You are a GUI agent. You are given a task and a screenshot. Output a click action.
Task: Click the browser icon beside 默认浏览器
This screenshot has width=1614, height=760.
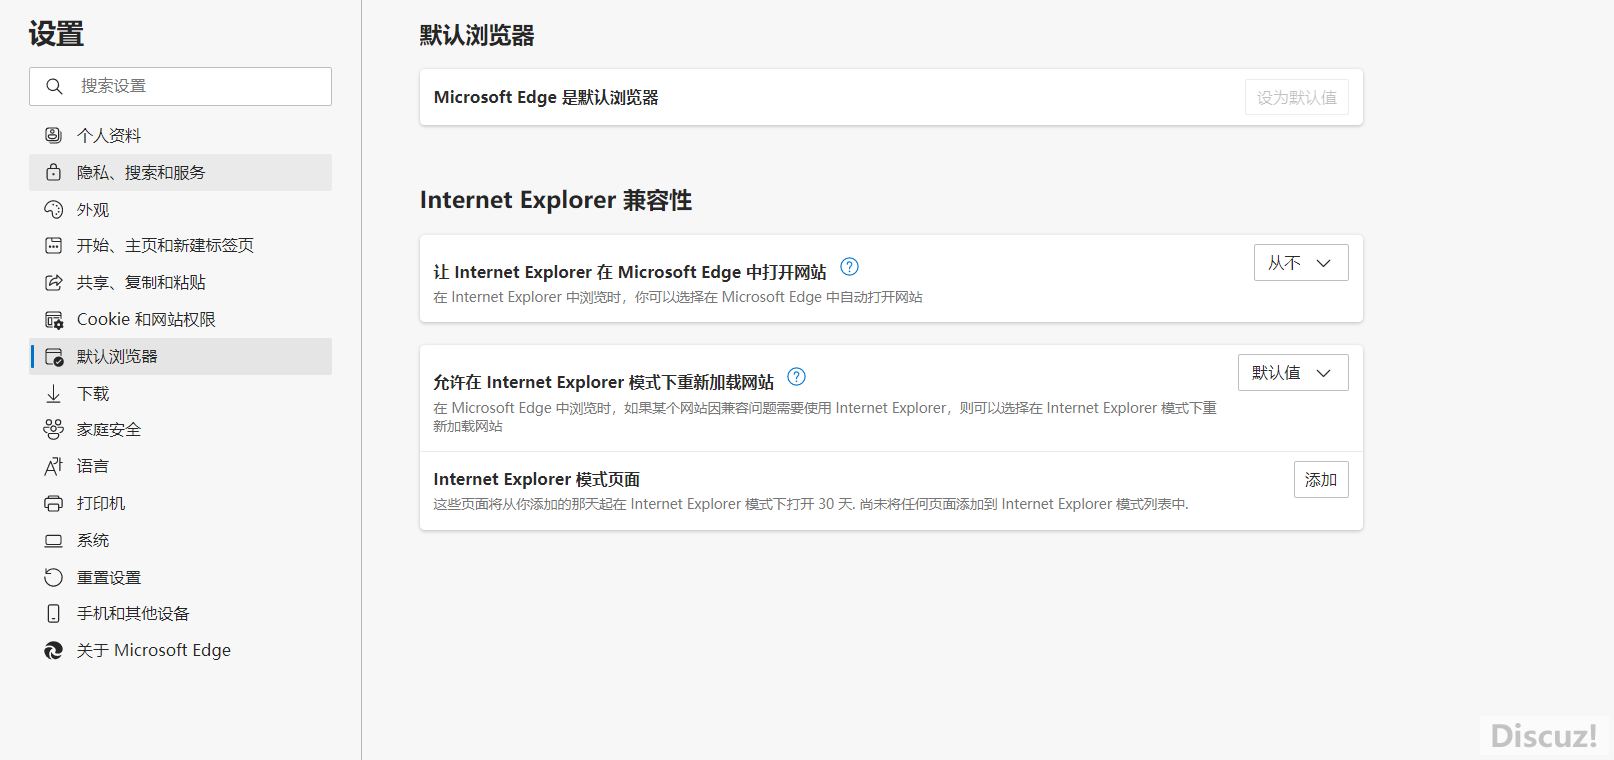54,356
